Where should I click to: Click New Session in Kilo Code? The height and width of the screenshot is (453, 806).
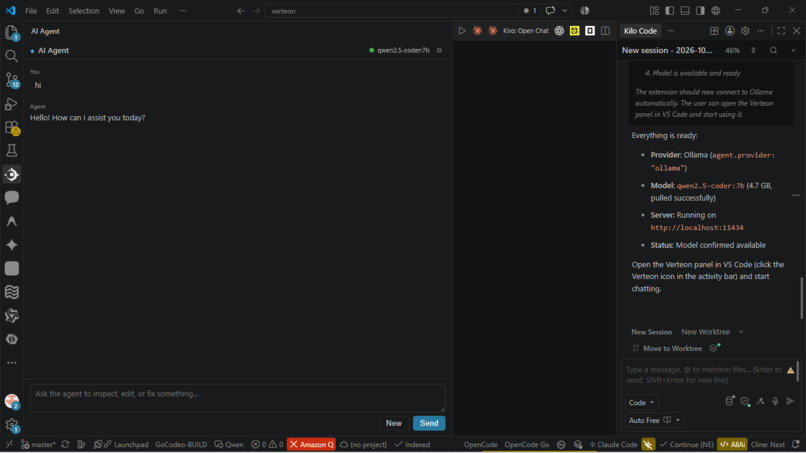651,332
